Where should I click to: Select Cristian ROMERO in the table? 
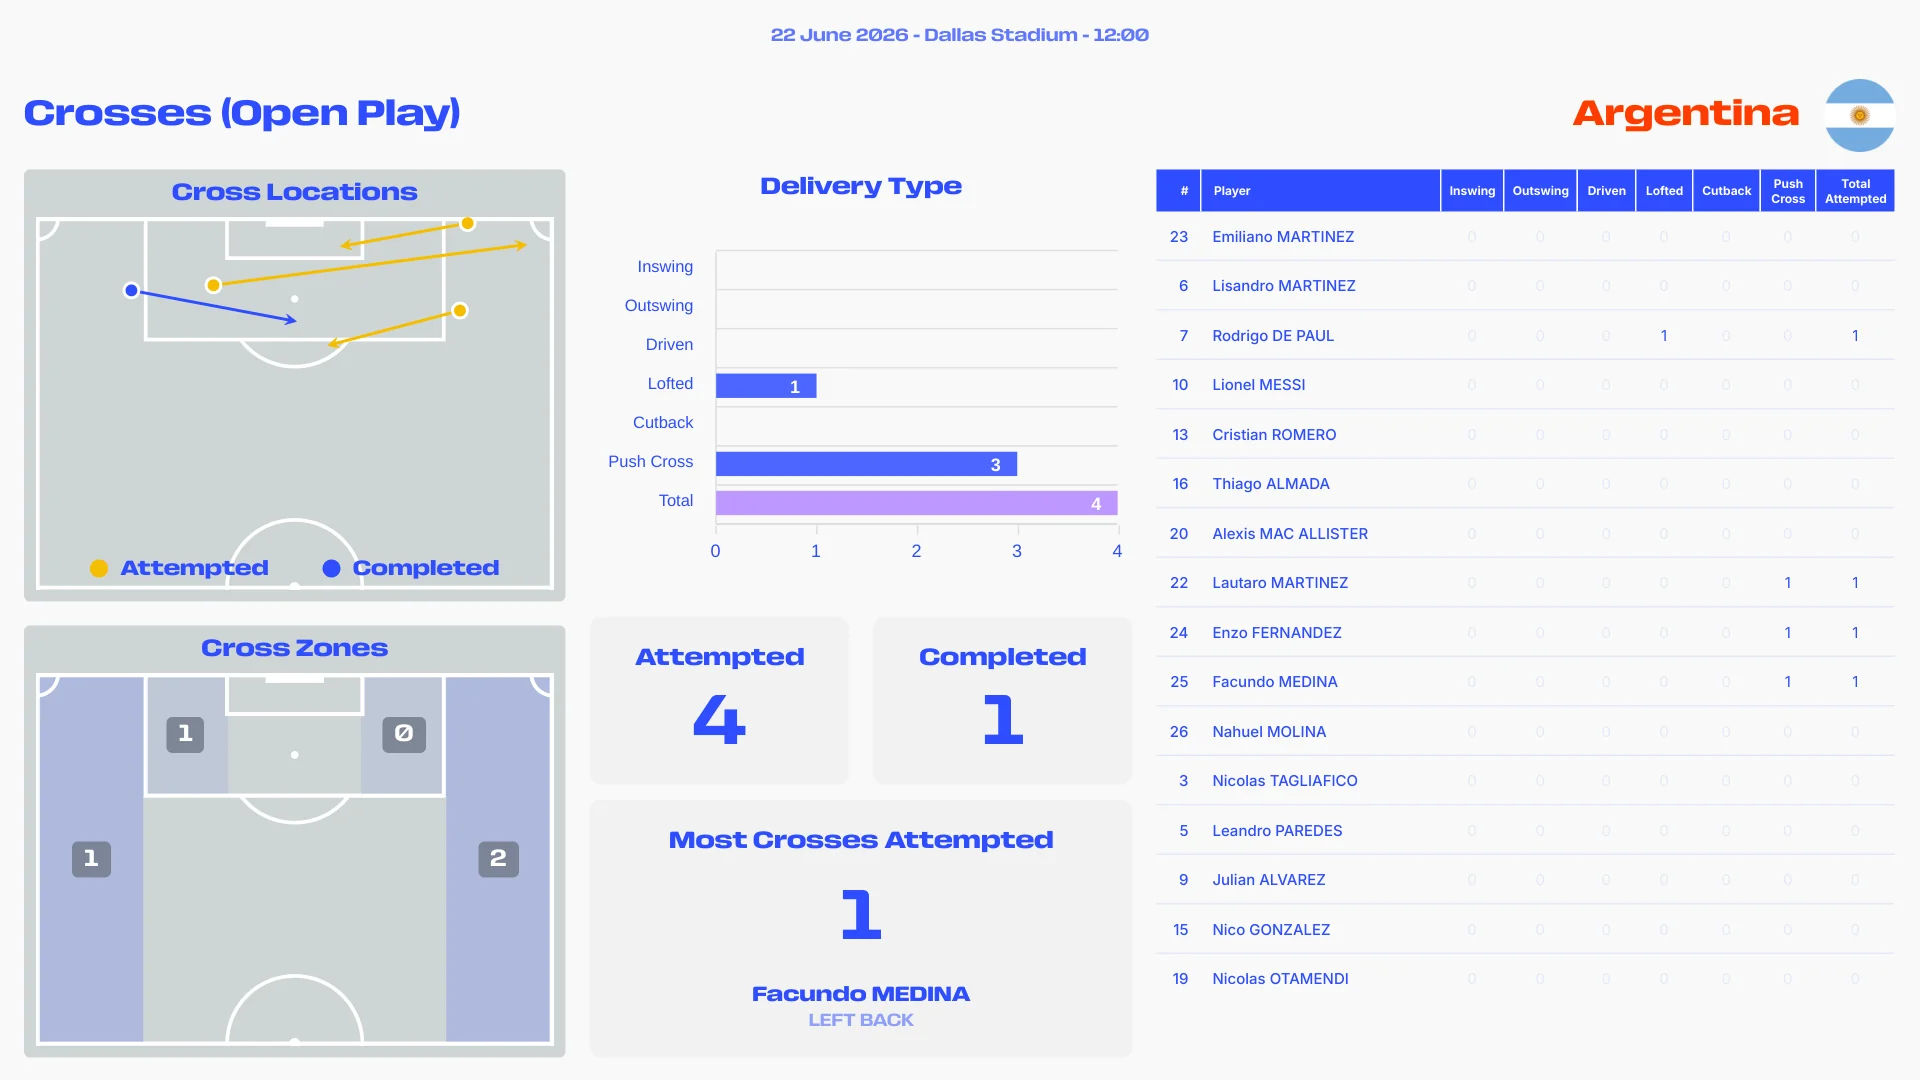point(1274,435)
